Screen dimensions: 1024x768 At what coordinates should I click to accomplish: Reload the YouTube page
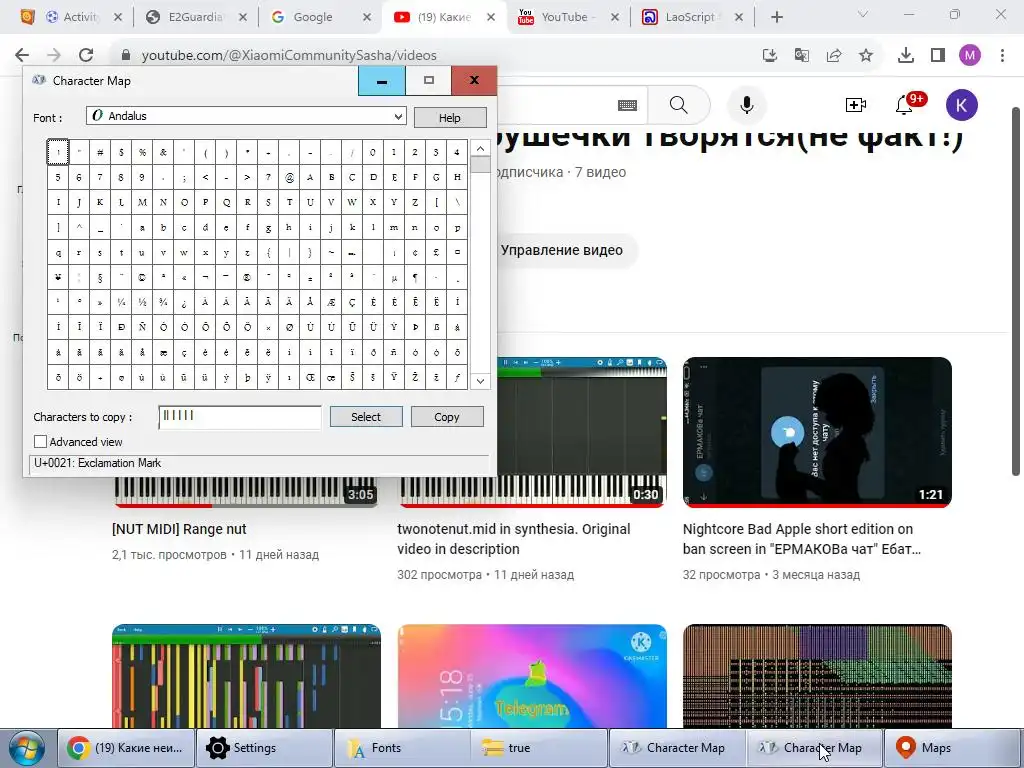pos(86,56)
